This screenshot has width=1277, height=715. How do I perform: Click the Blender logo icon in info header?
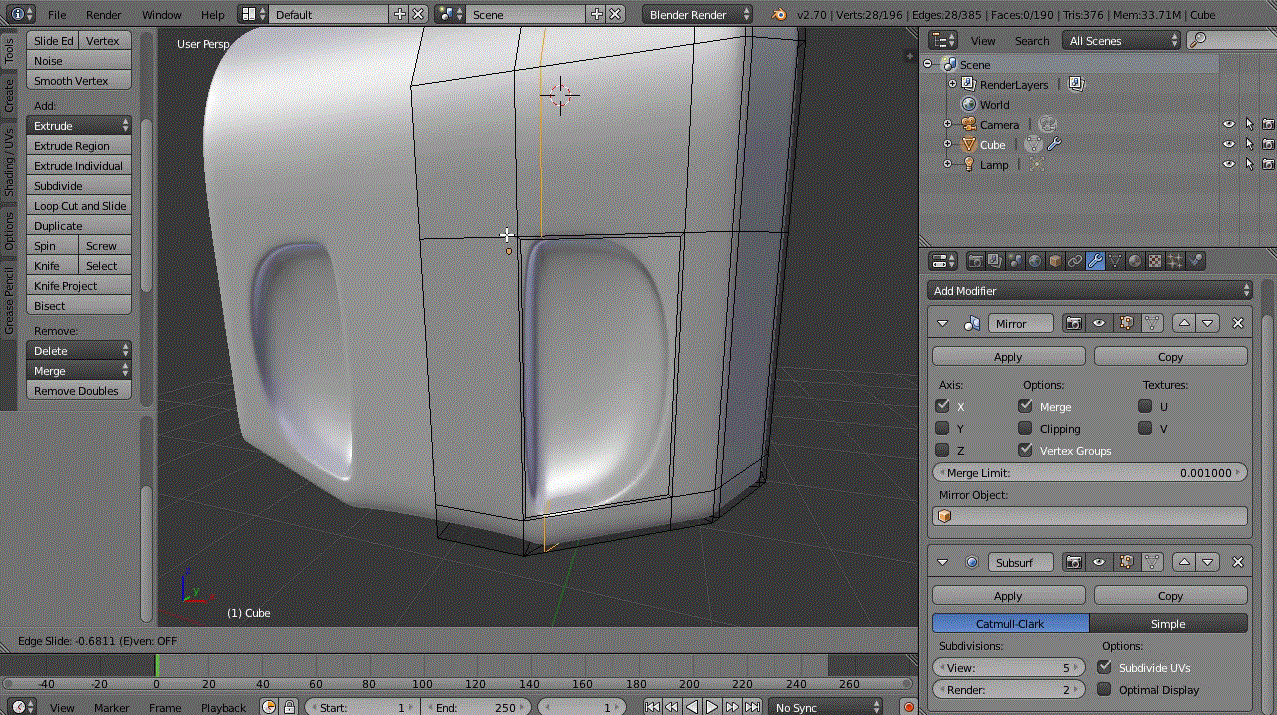point(779,15)
